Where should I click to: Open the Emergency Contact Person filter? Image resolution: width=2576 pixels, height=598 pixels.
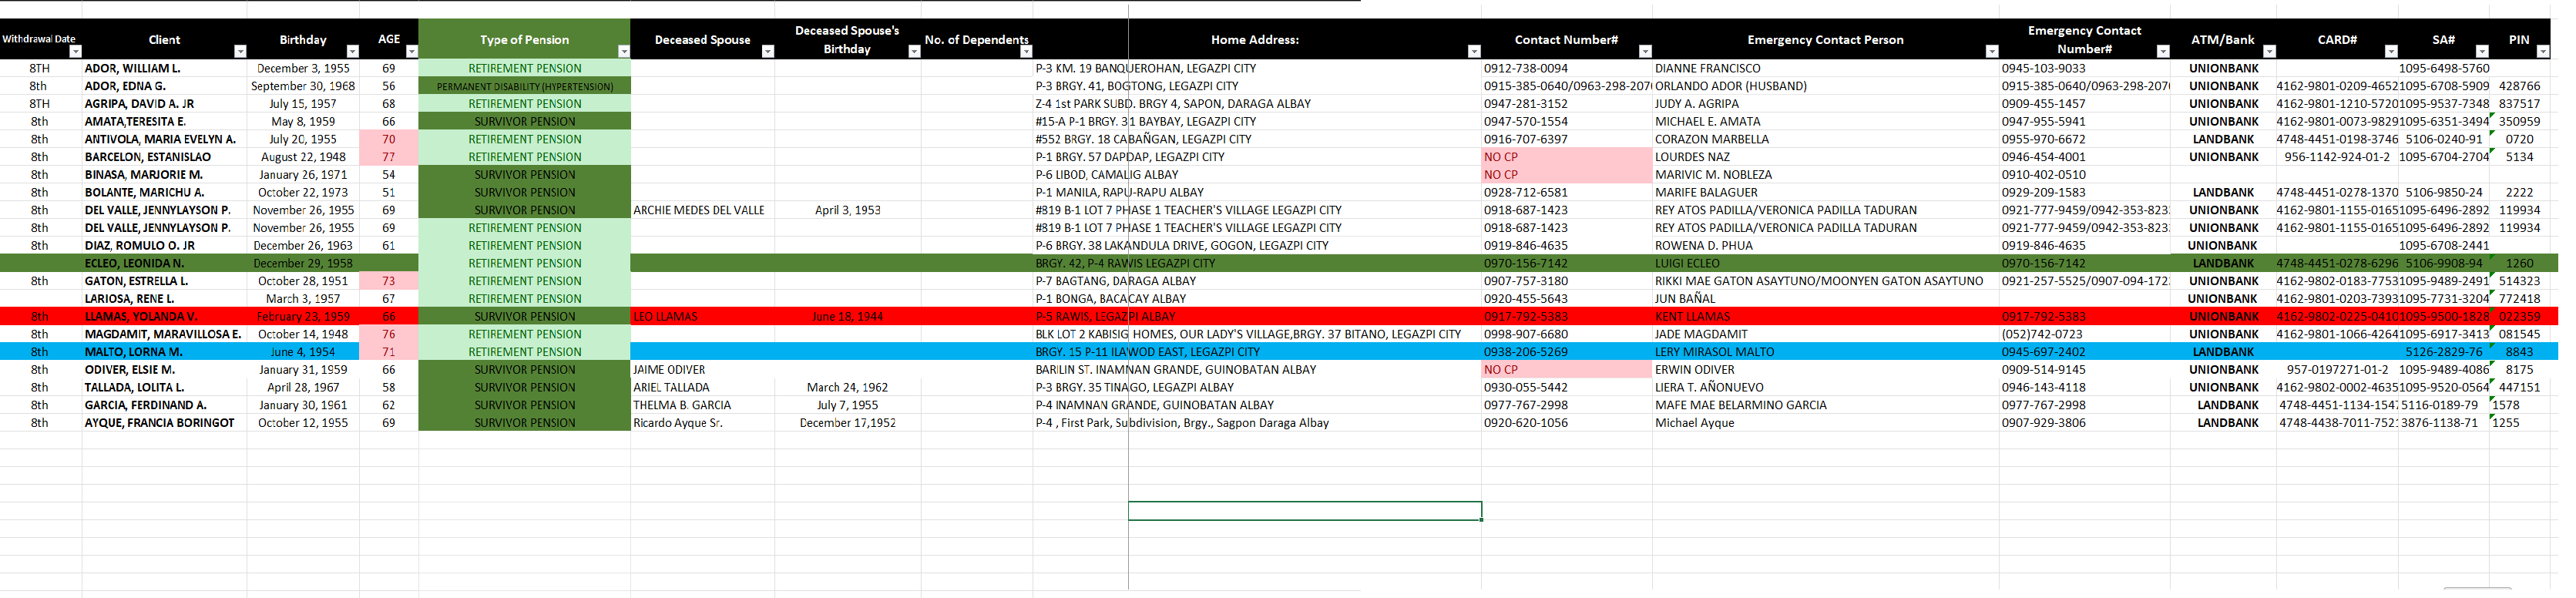[x=1991, y=51]
